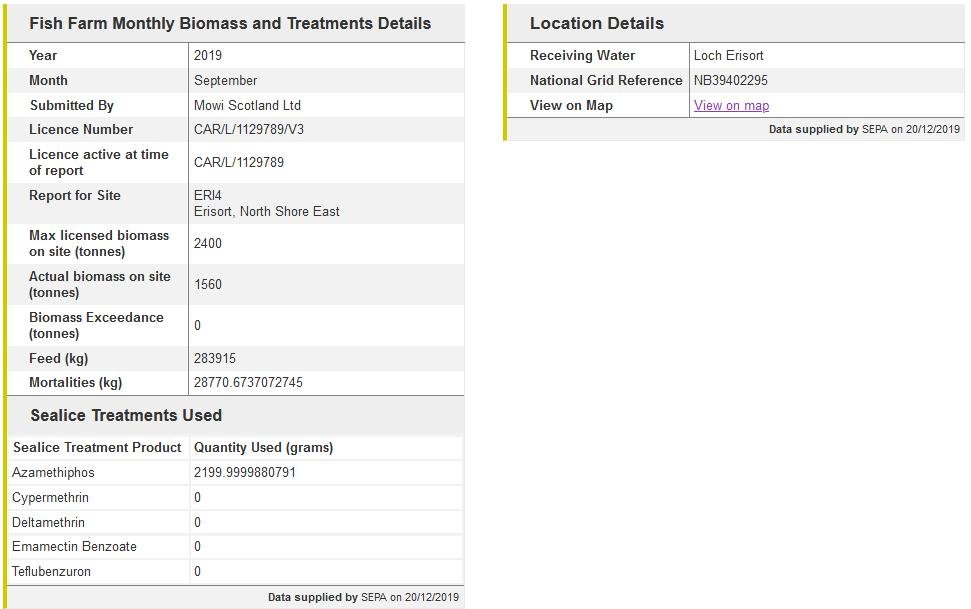Open the View on map link
Image resolution: width=971 pixels, height=609 pixels.
731,105
